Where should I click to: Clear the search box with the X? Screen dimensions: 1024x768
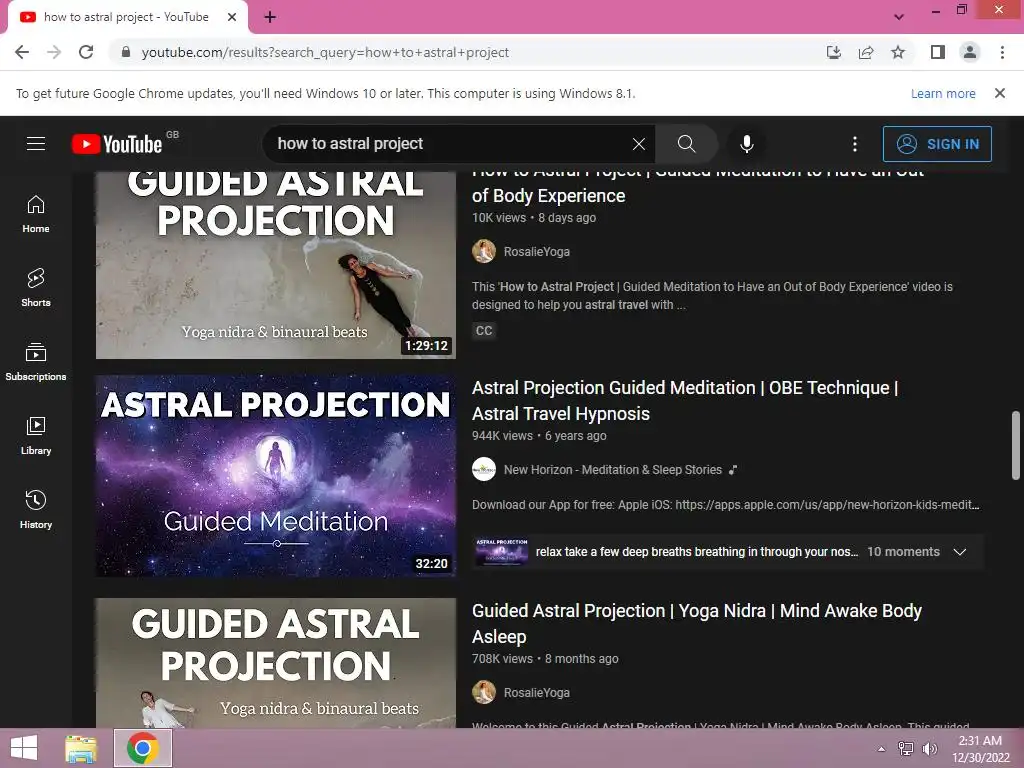click(x=639, y=144)
